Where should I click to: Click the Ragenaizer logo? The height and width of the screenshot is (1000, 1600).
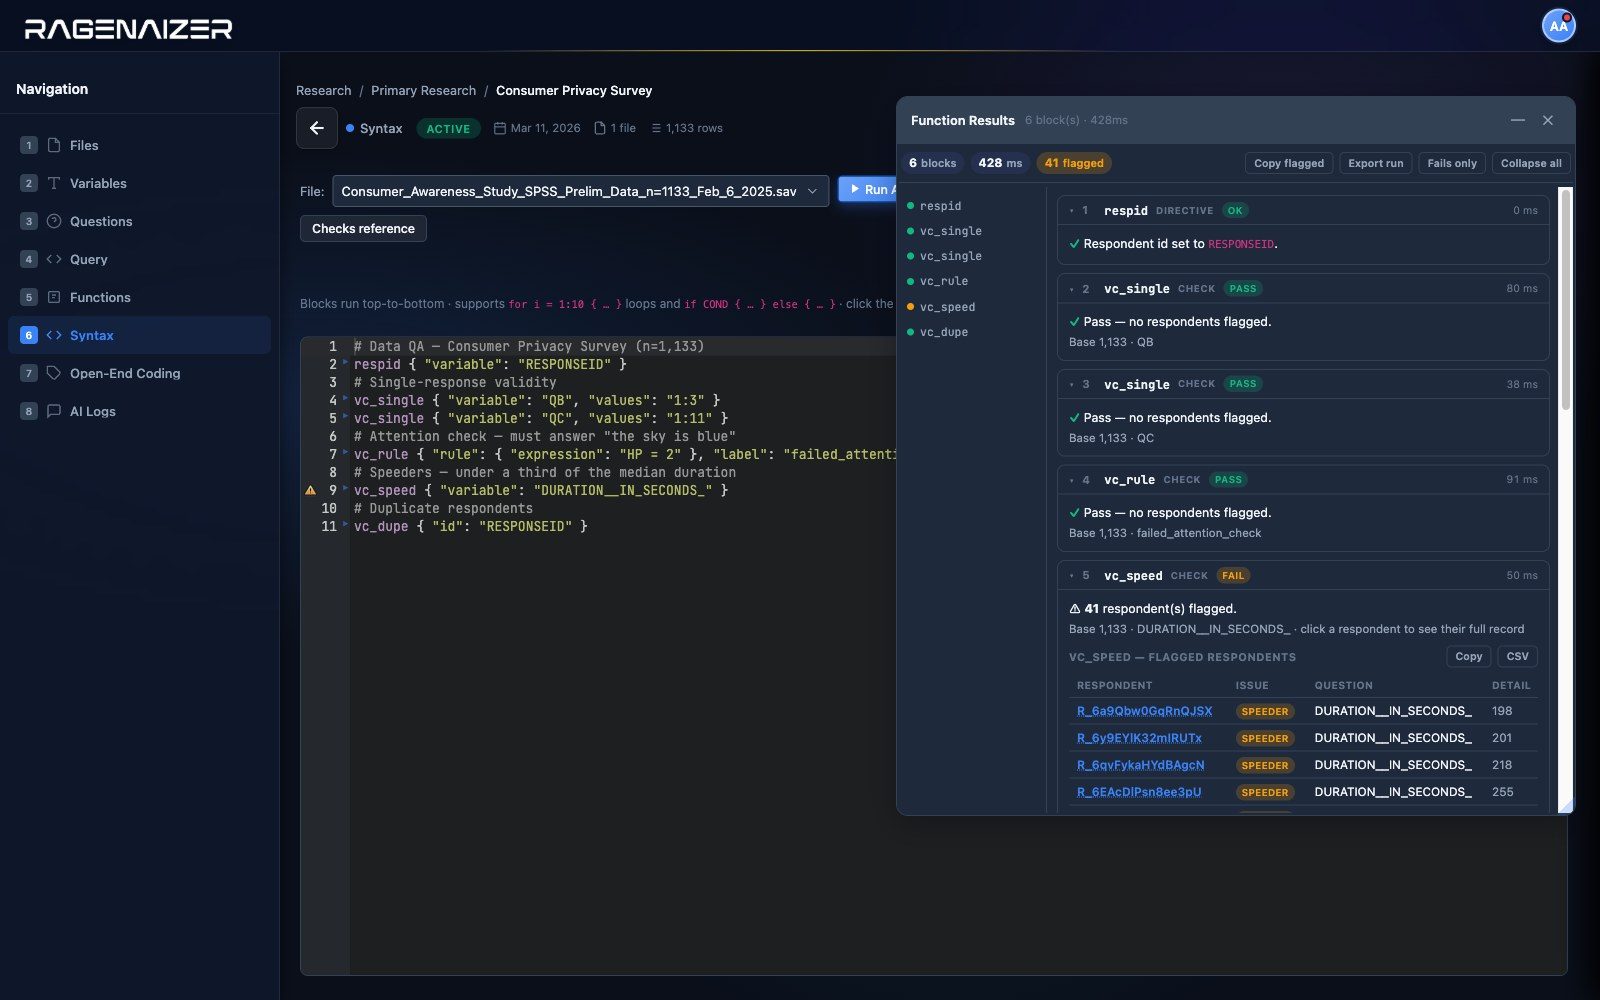point(128,29)
